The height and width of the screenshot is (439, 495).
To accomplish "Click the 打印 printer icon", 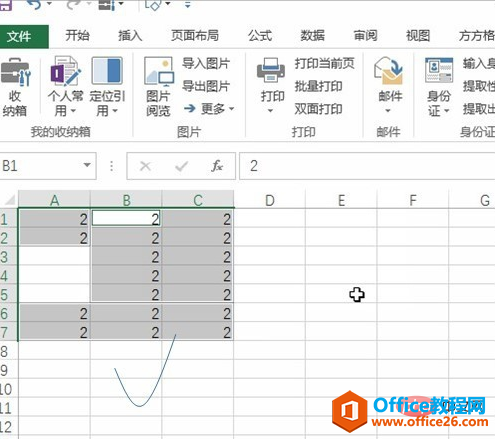I will point(271,70).
